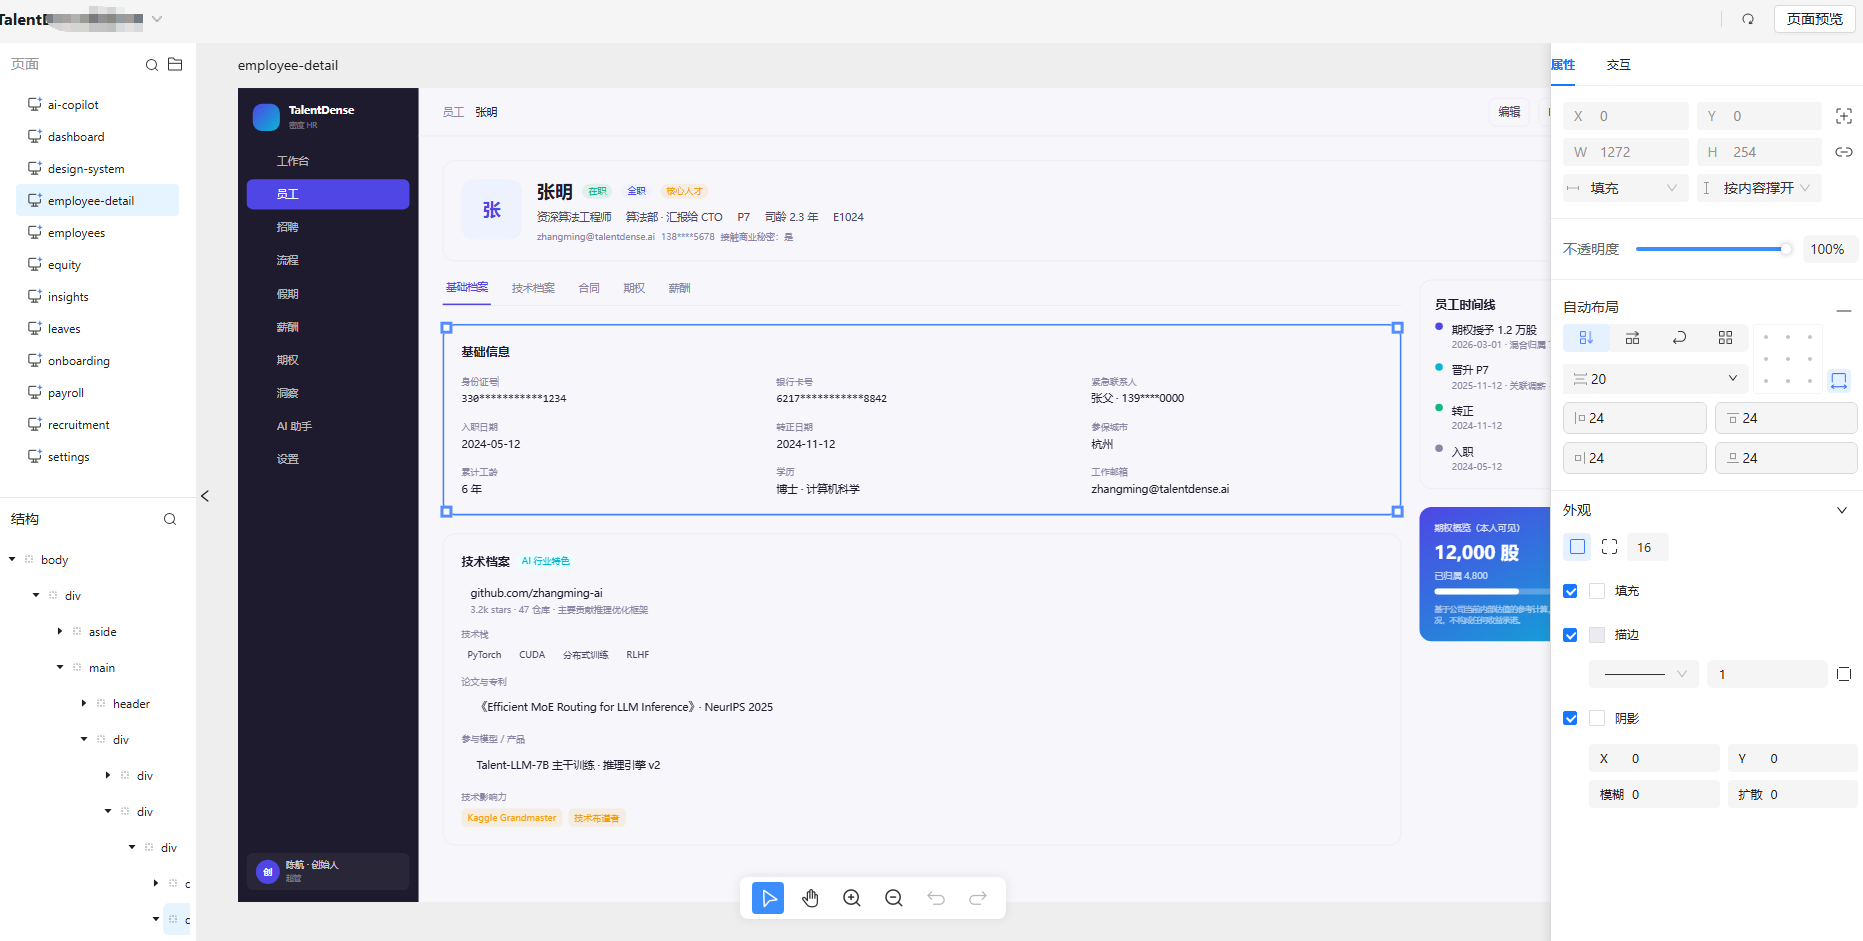The image size is (1863, 941).
Task: Remove 自动布局 with the minus icon
Action: pos(1844,311)
